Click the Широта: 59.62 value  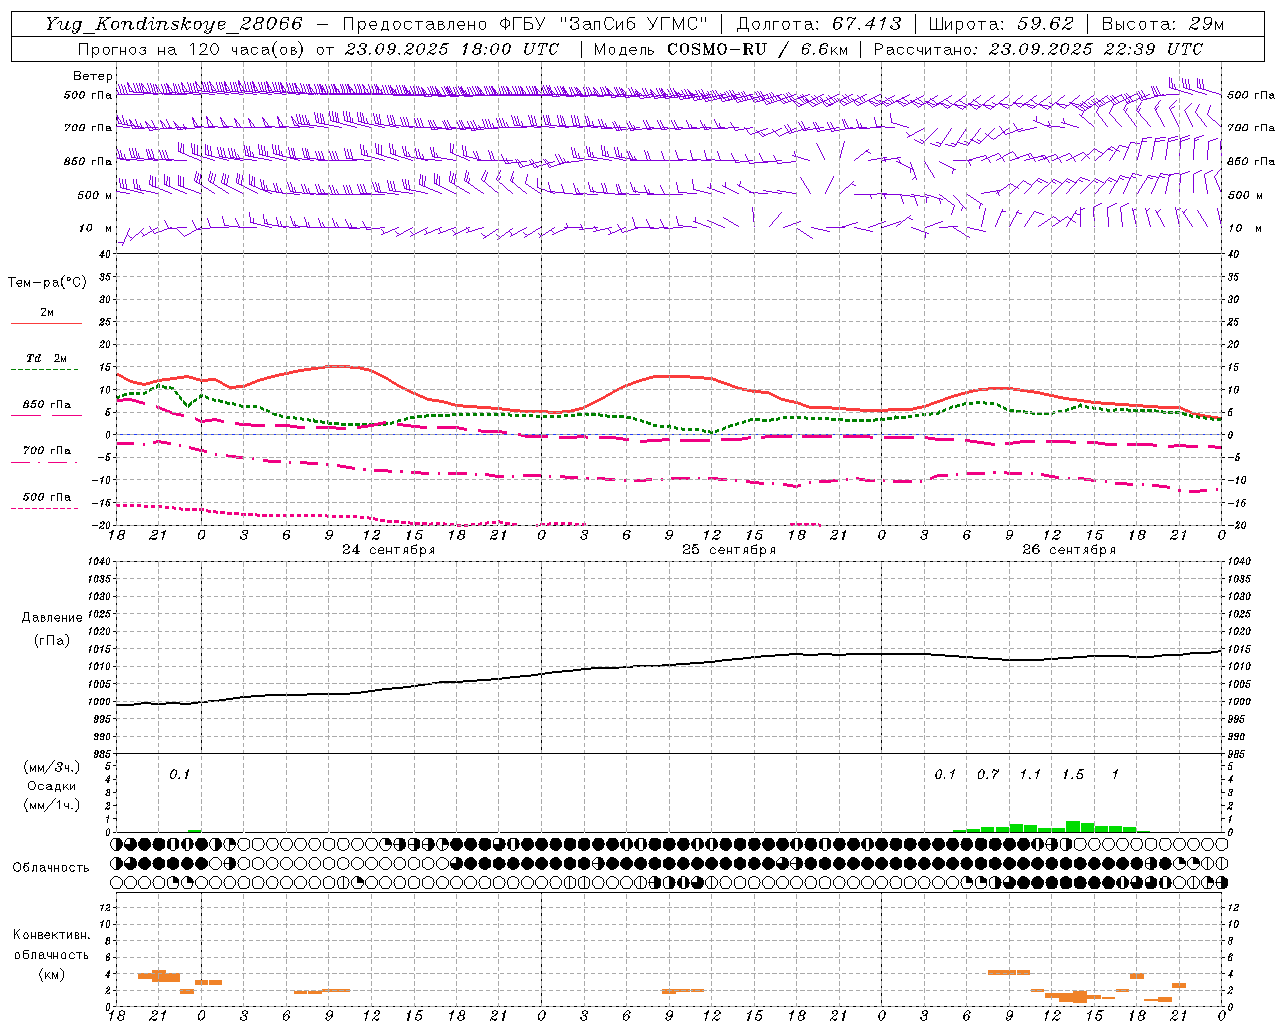1001,24
